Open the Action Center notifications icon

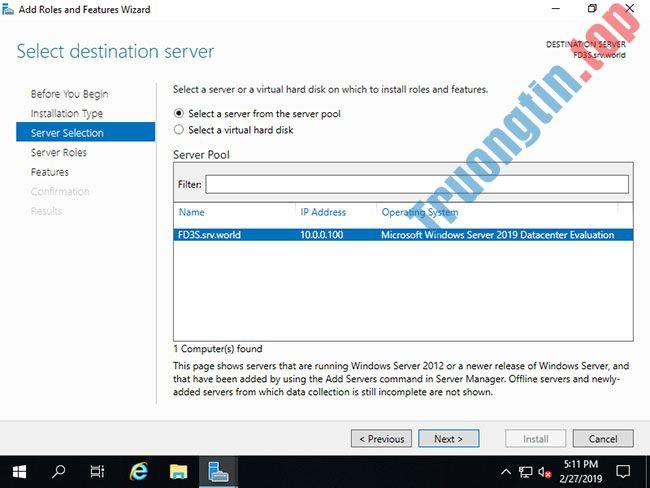tap(623, 472)
